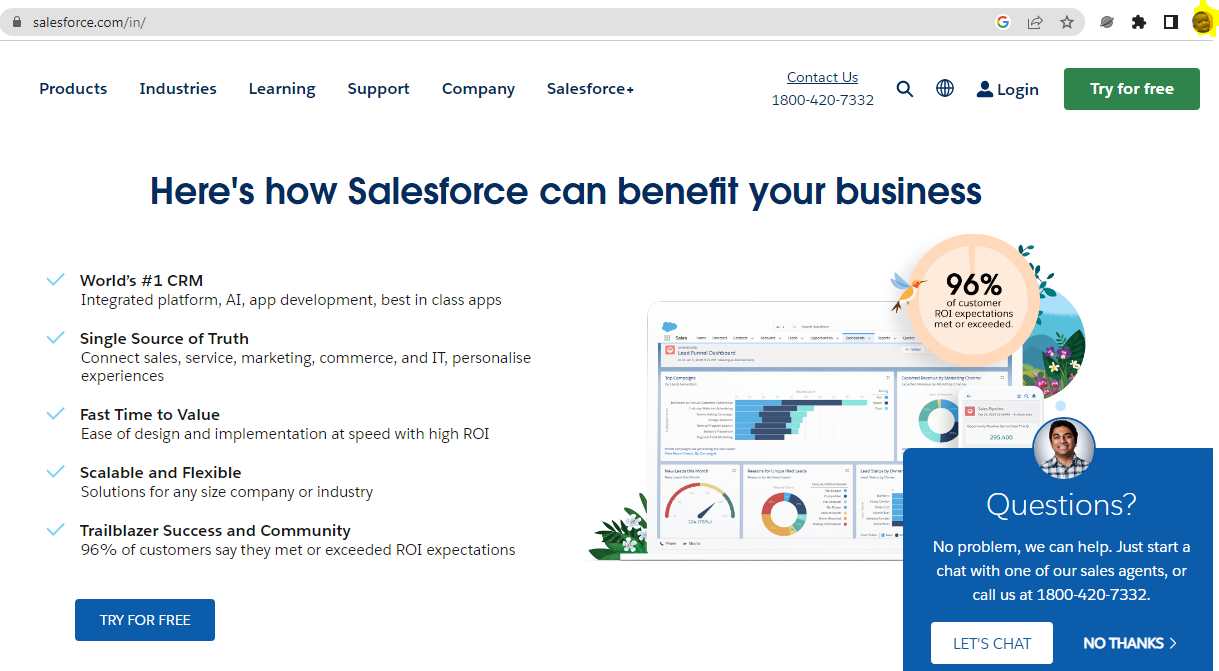Click the grey planet extension icon
Image resolution: width=1219 pixels, height=671 pixels.
click(x=1106, y=22)
